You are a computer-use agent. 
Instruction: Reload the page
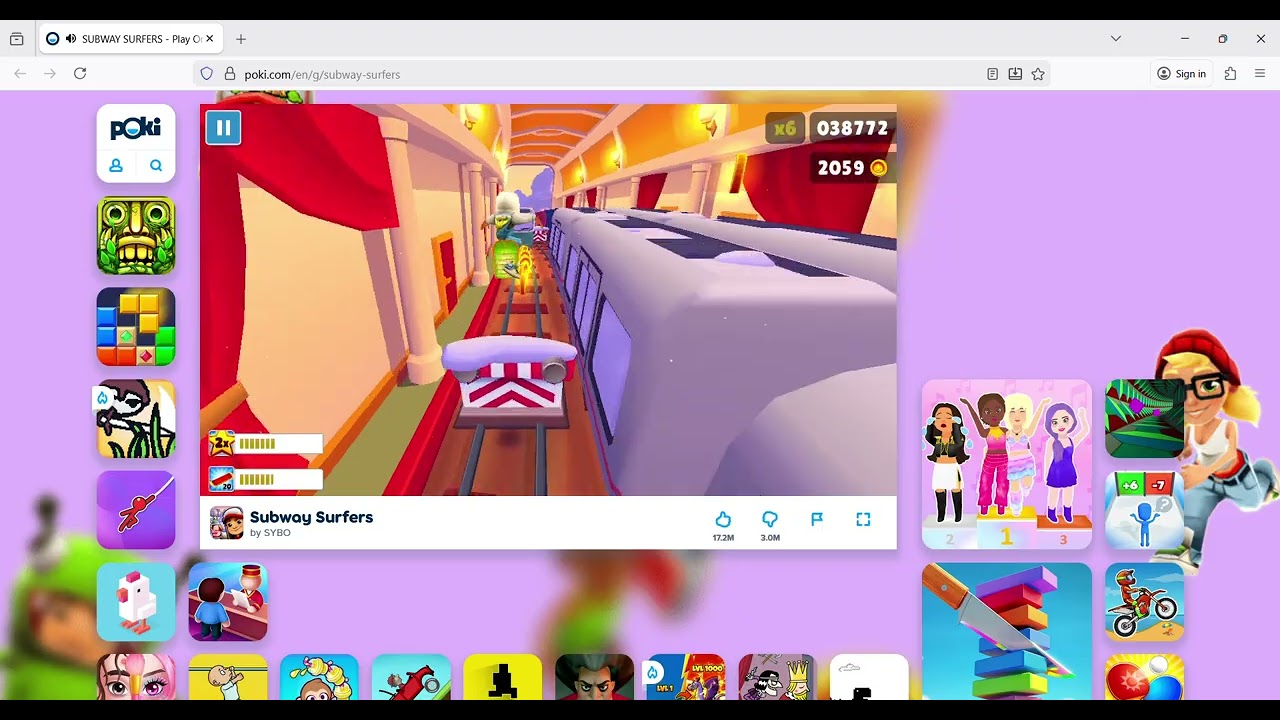80,74
